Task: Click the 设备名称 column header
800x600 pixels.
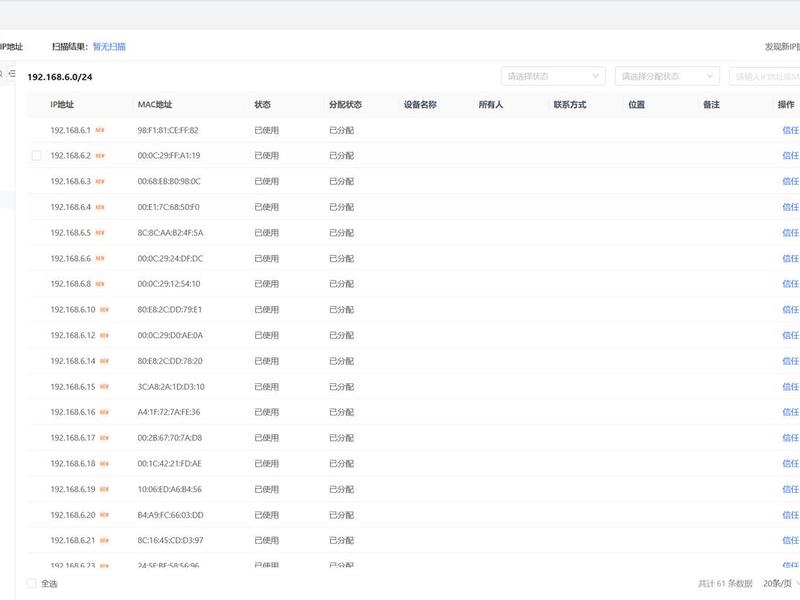Action: 420,104
